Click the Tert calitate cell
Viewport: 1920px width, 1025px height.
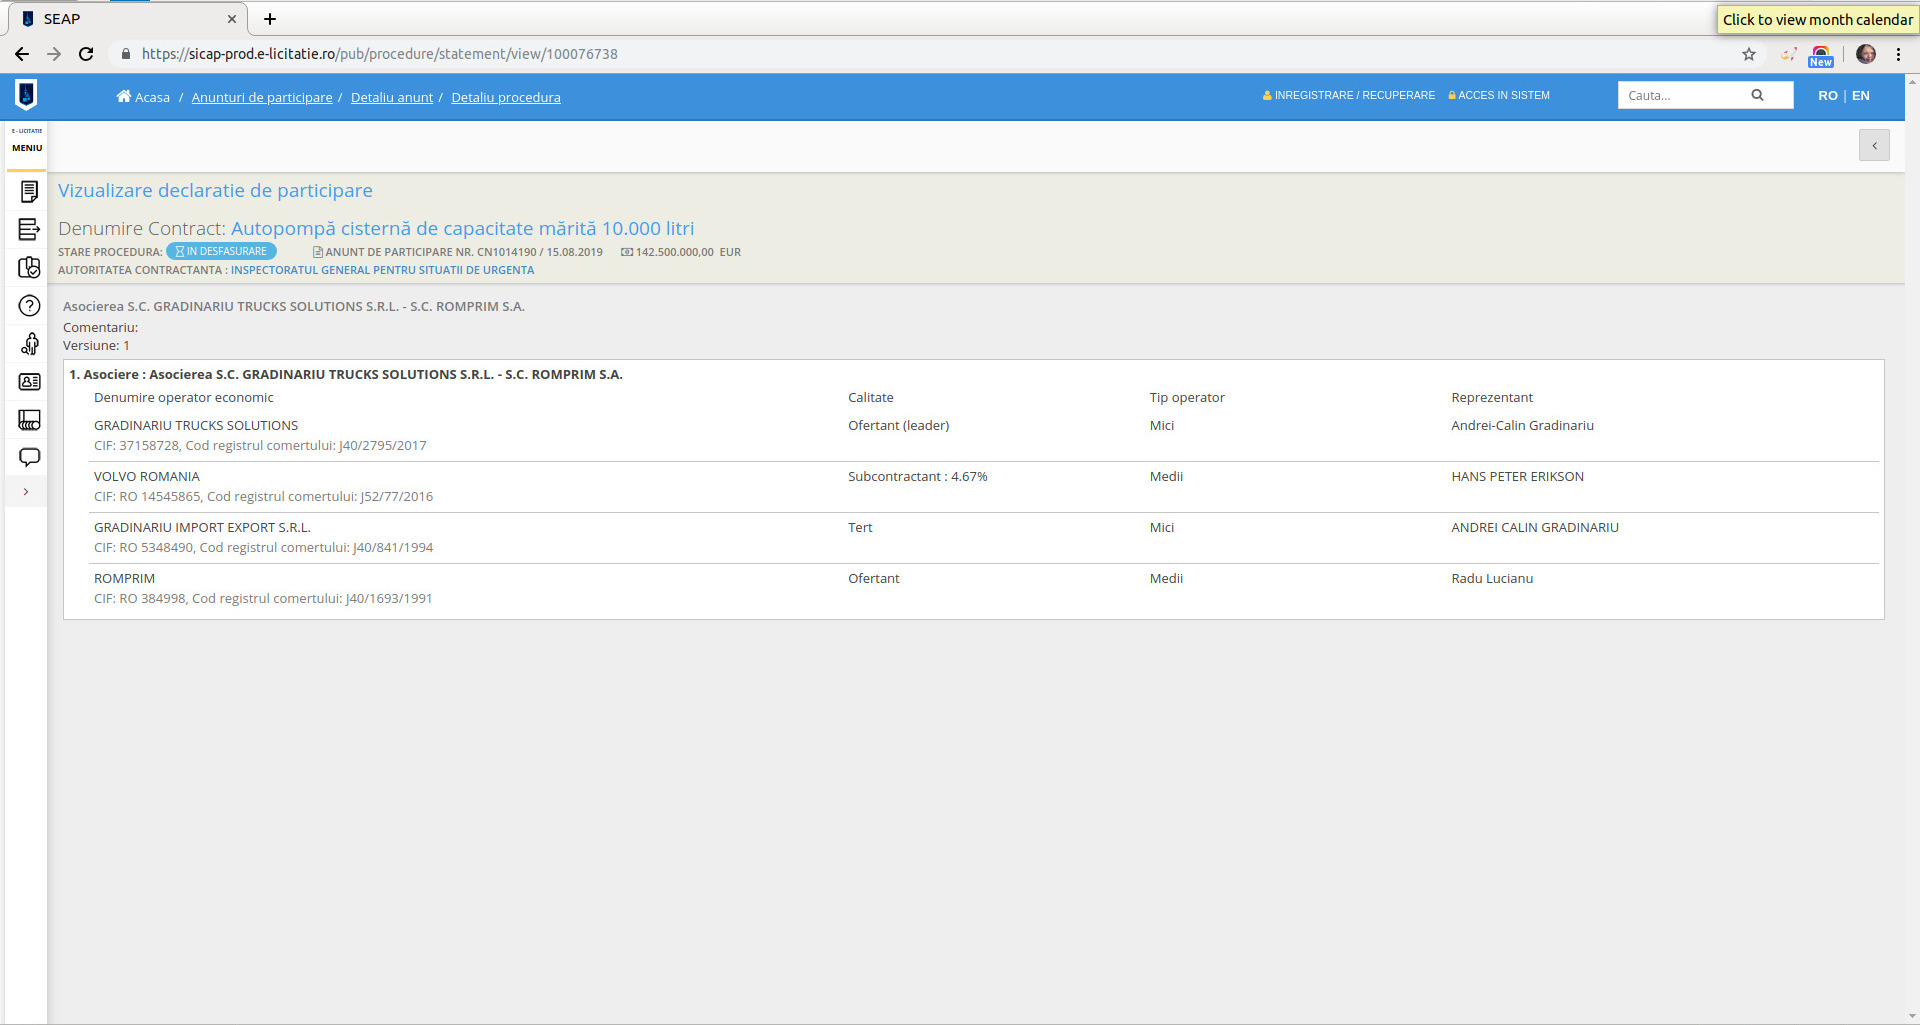860,527
